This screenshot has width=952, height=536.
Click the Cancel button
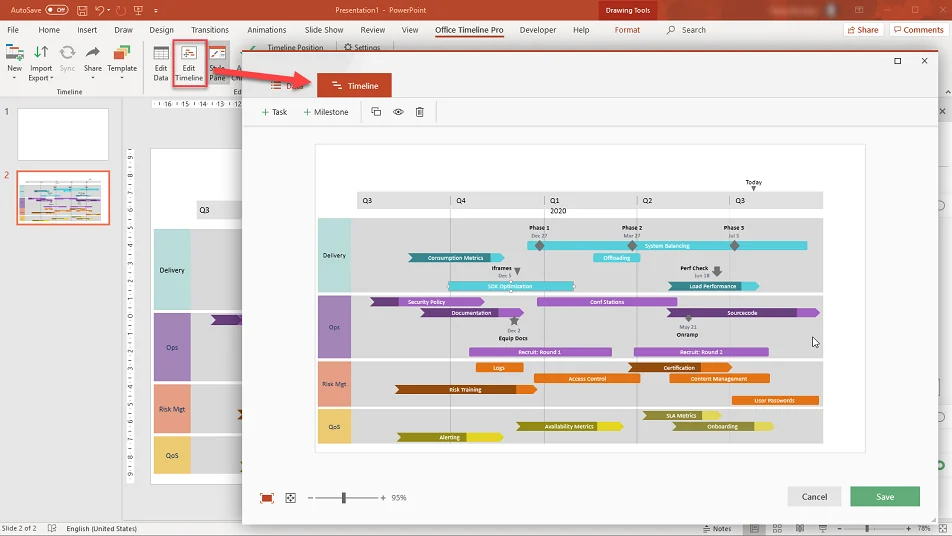[x=814, y=496]
